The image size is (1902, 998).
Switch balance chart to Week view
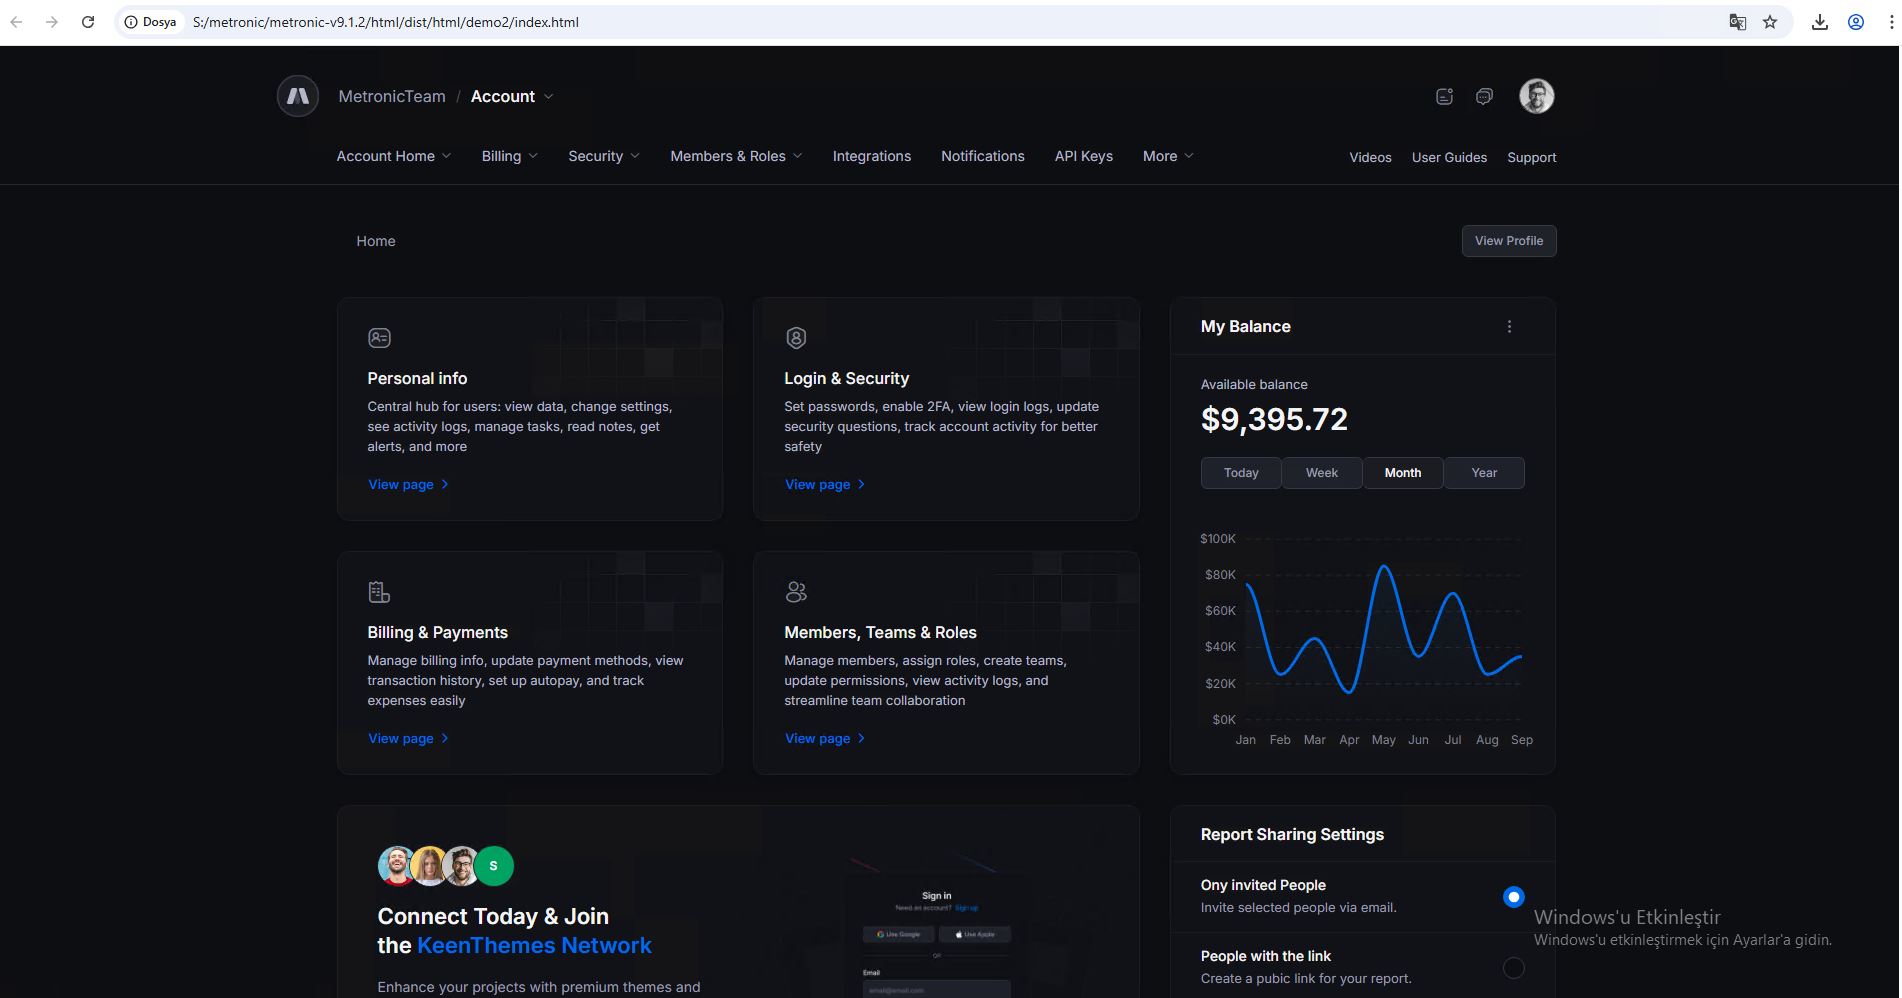tap(1321, 473)
